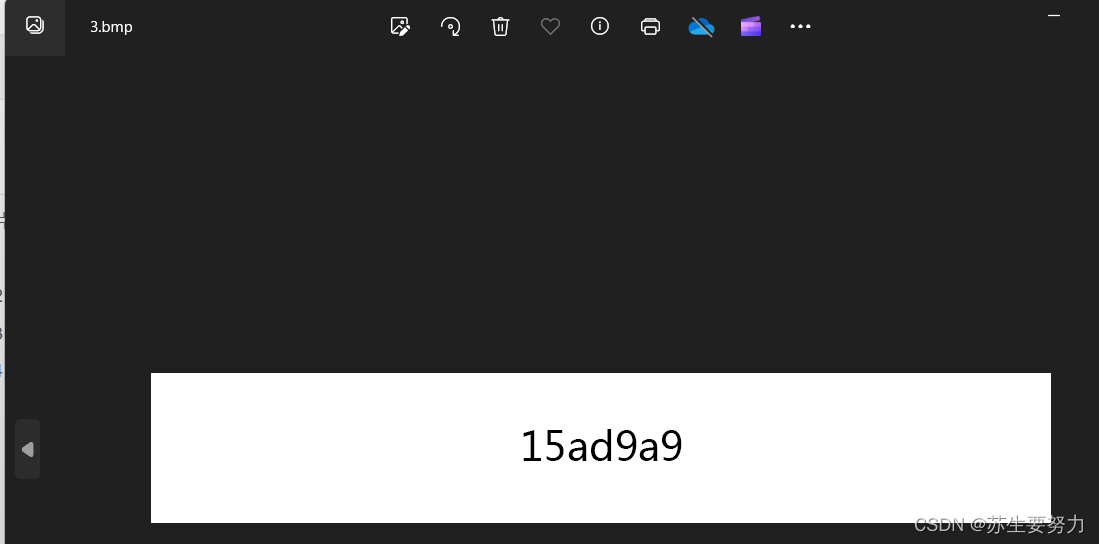Image resolution: width=1099 pixels, height=544 pixels.
Task: Open the OneDrive cloud backup icon
Action: point(701,27)
